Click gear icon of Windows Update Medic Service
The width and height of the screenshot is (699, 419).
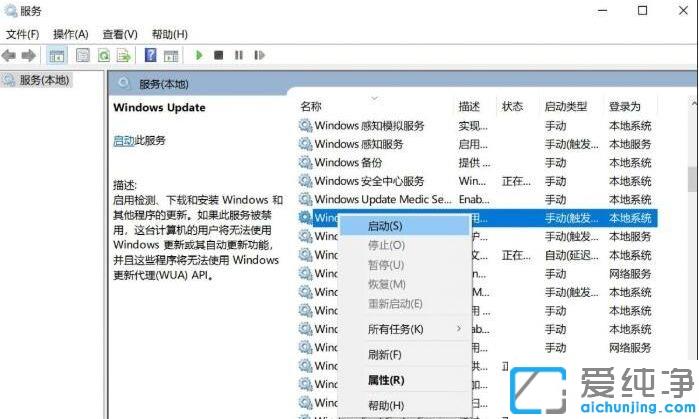(305, 199)
